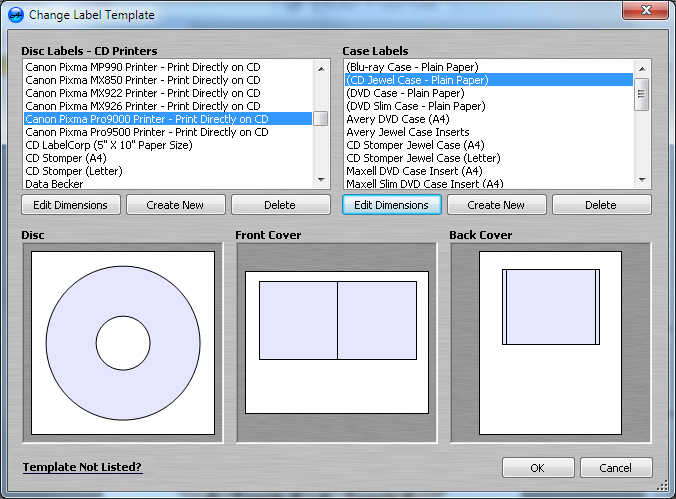
Task: Click the Front Cover preview thumbnail
Action: 337,343
